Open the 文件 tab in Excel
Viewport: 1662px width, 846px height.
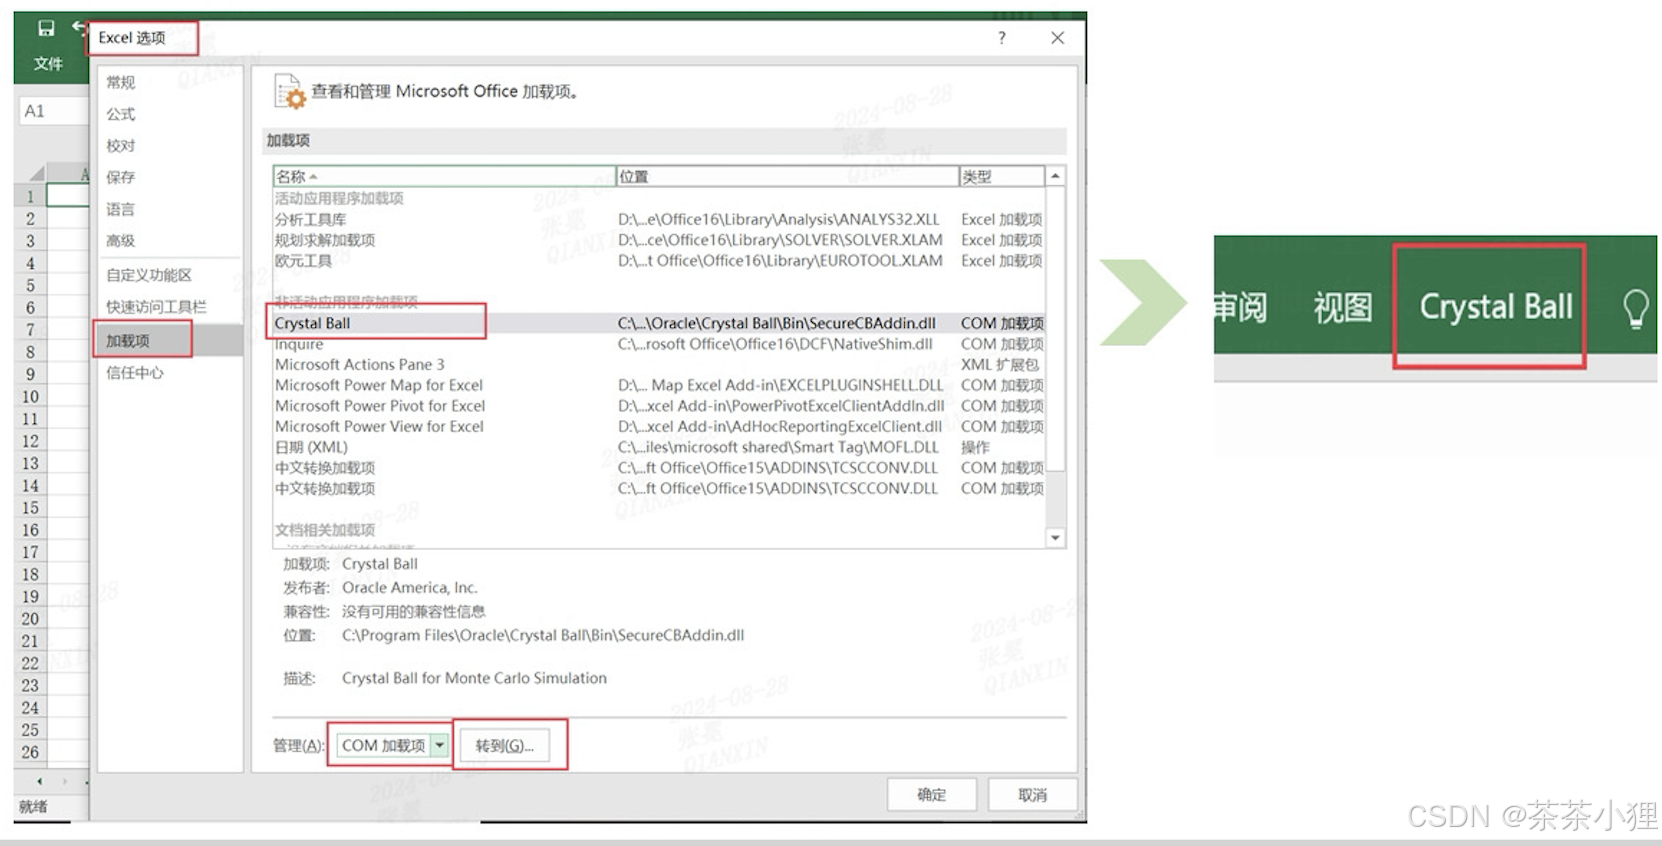point(48,64)
